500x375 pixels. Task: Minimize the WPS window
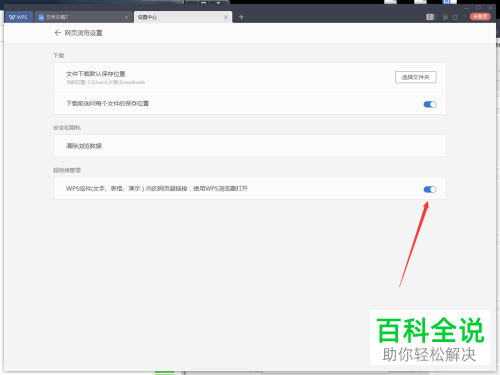tap(466, 7)
